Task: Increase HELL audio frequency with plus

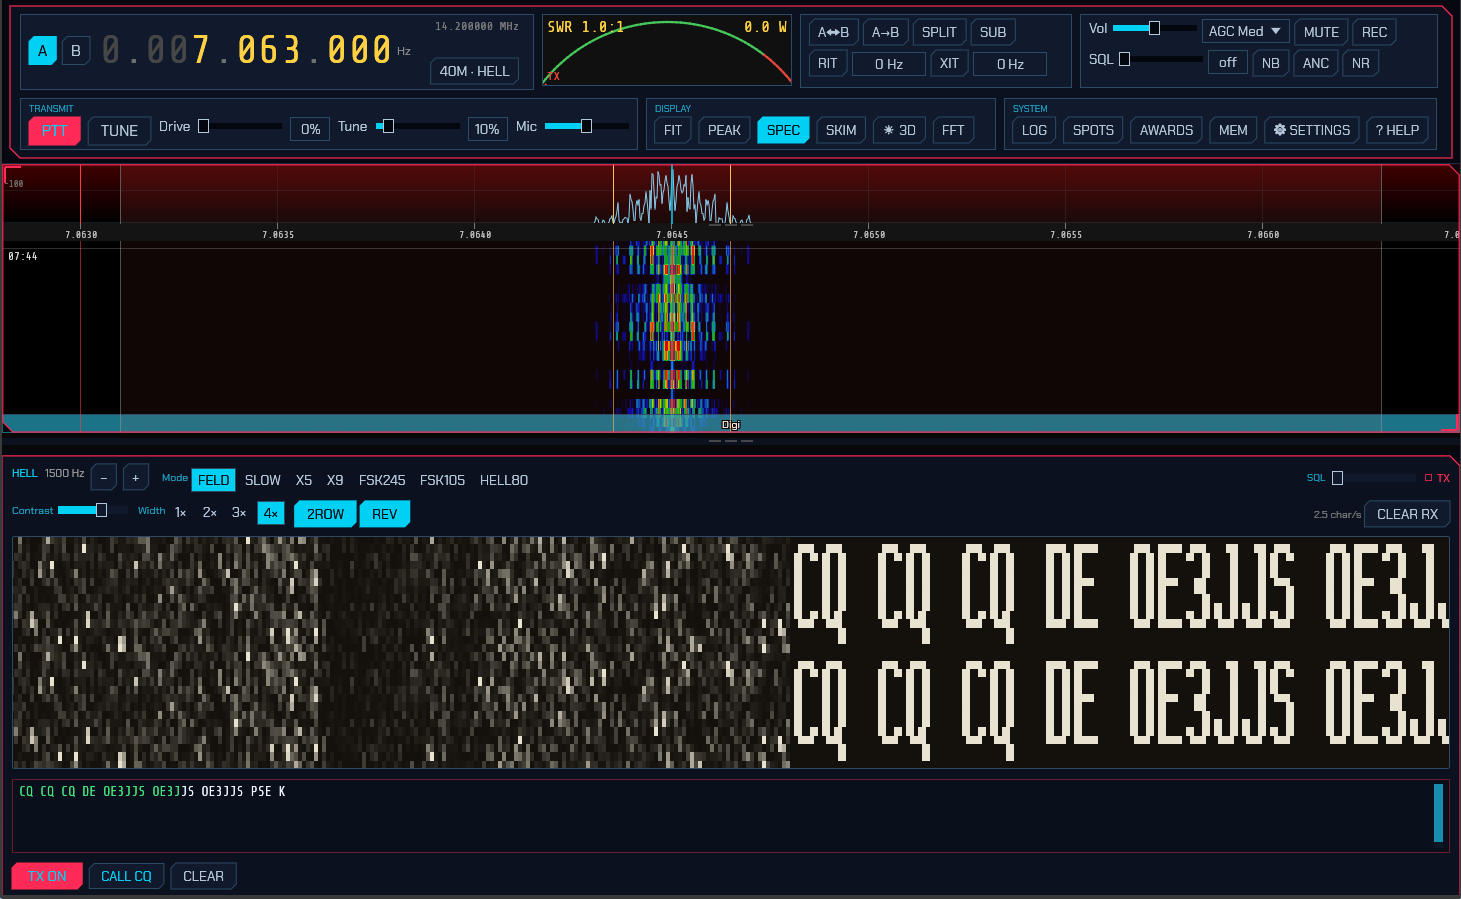Action: click(x=136, y=478)
